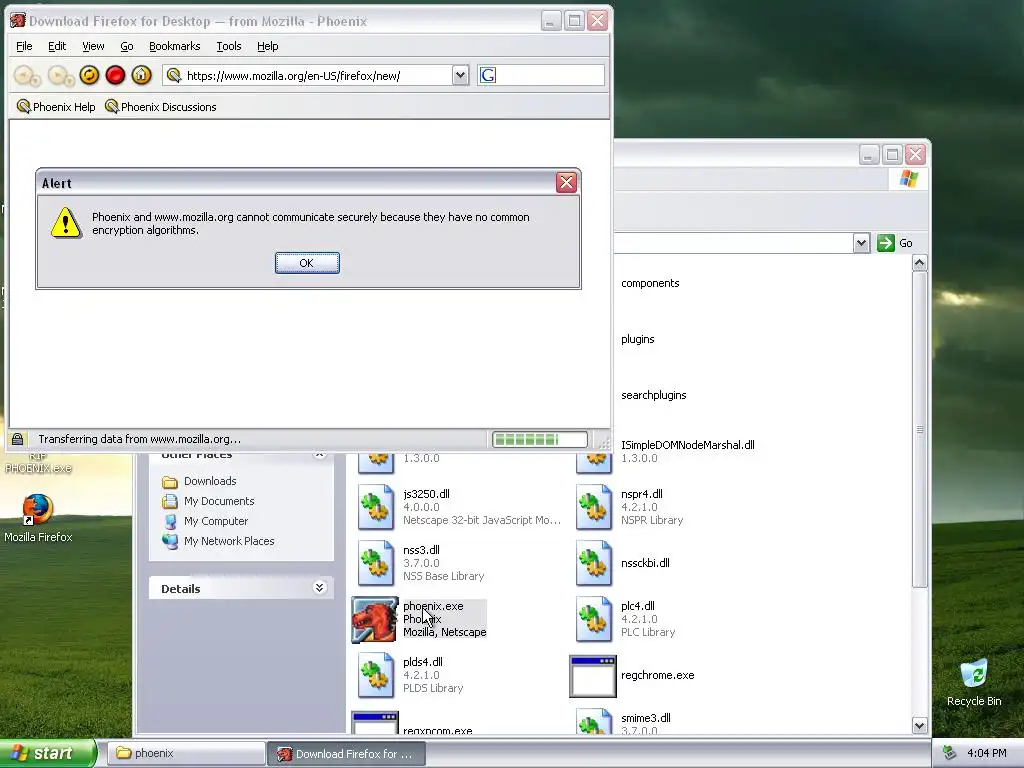The image size is (1024, 768).
Task: Stop loading with the red Stop icon
Action: pos(116,75)
